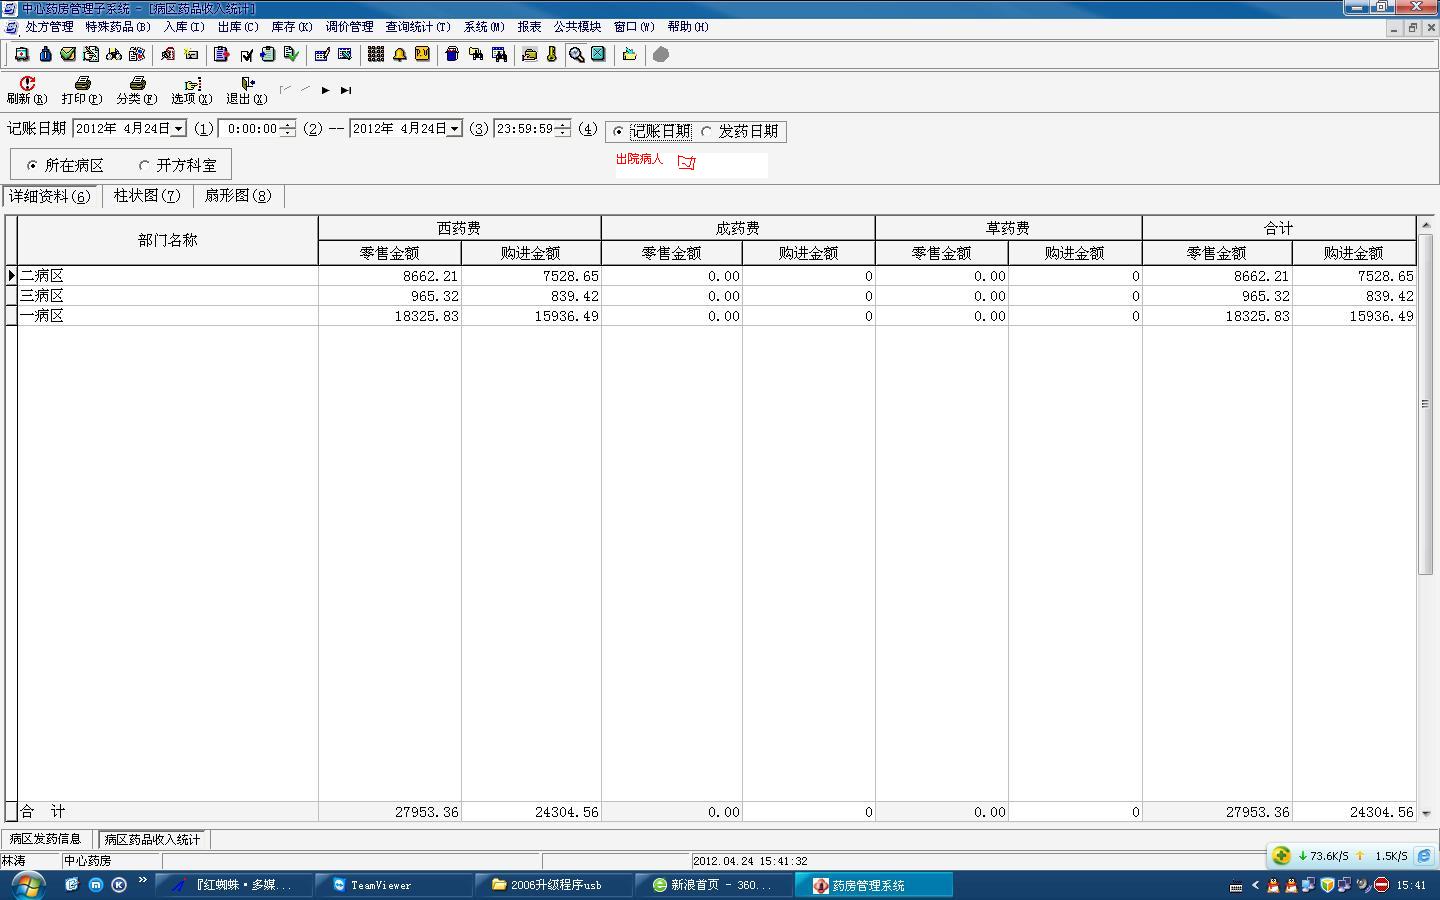Open the 入库 menu
Viewport: 1440px width, 900px height.
click(184, 27)
